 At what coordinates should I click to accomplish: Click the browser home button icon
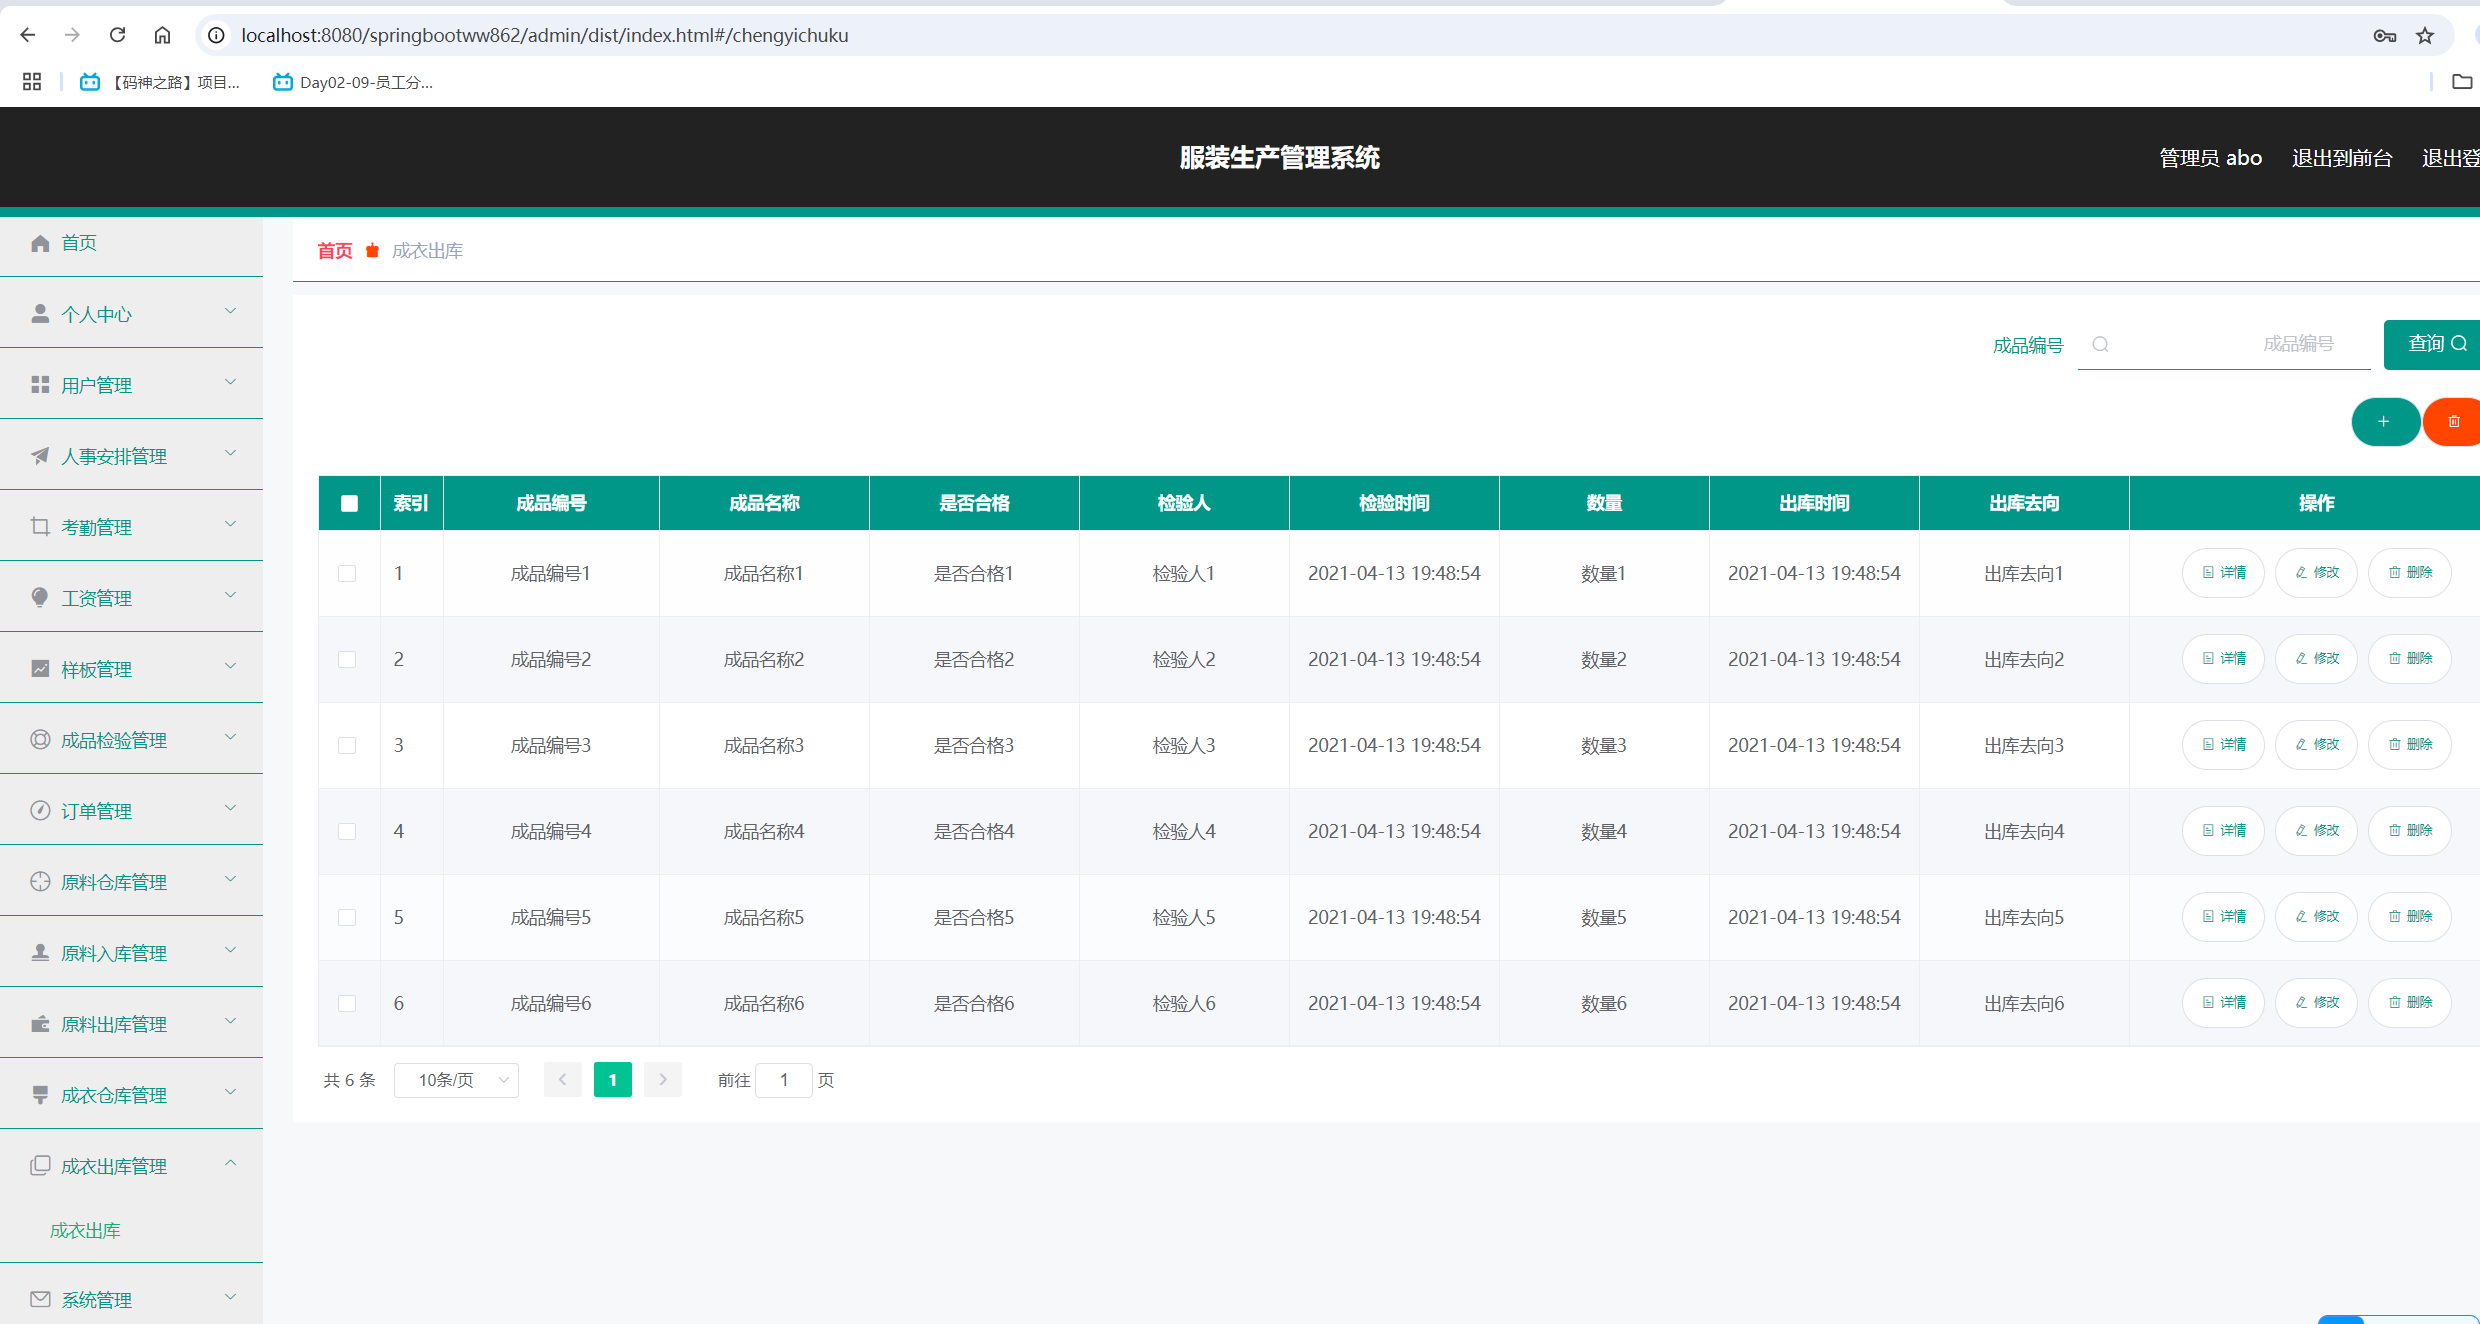tap(162, 35)
